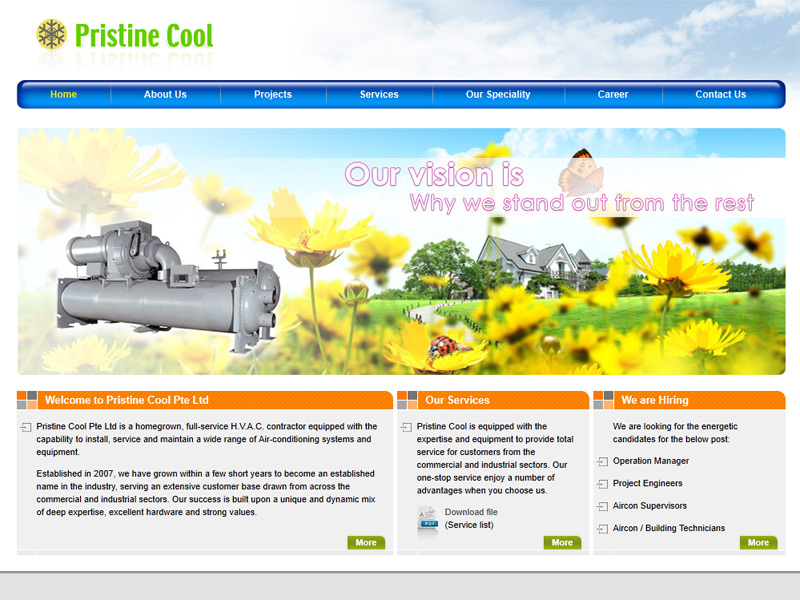Click the squares icon beside We are Hiring
The image size is (800, 600).
[604, 400]
